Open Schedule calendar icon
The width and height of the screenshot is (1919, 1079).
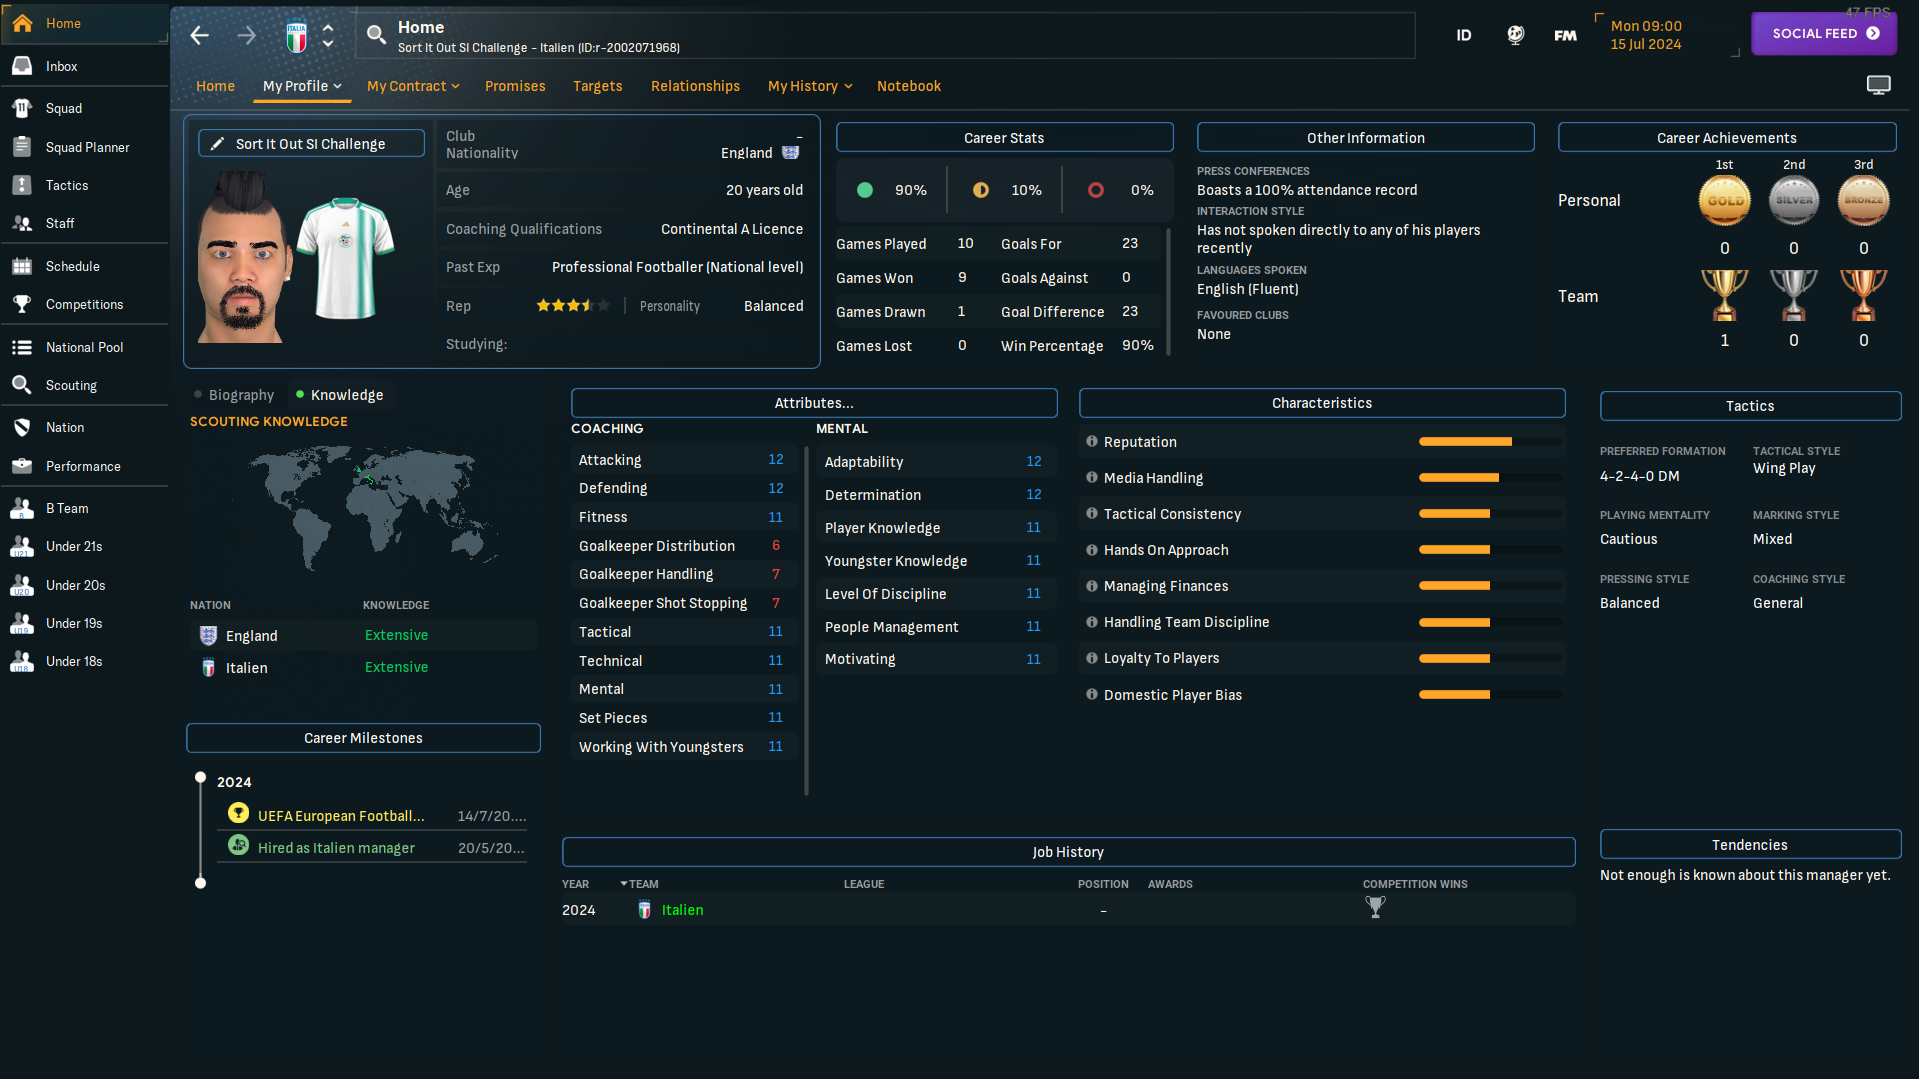[22, 266]
